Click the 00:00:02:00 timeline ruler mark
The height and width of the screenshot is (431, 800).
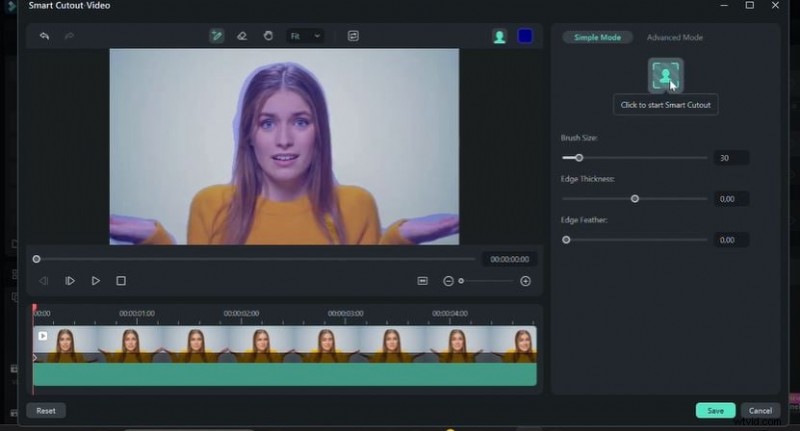[x=241, y=313]
